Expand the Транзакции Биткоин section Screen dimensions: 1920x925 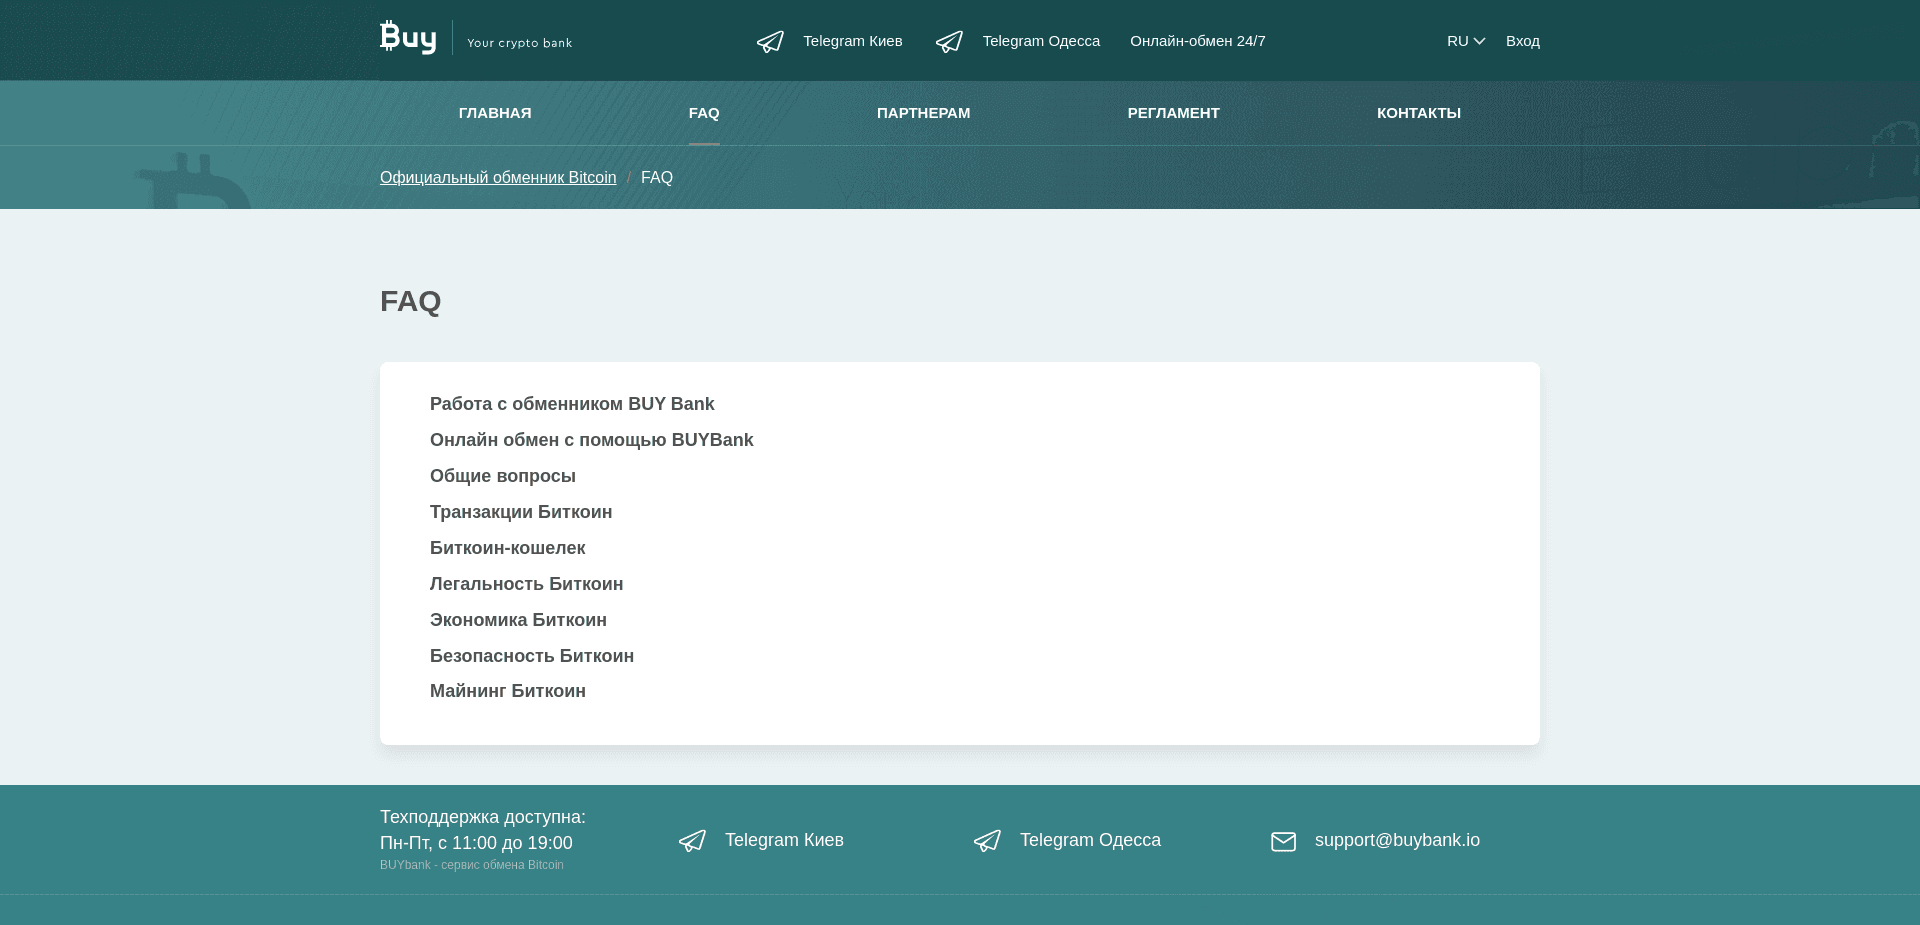point(521,512)
